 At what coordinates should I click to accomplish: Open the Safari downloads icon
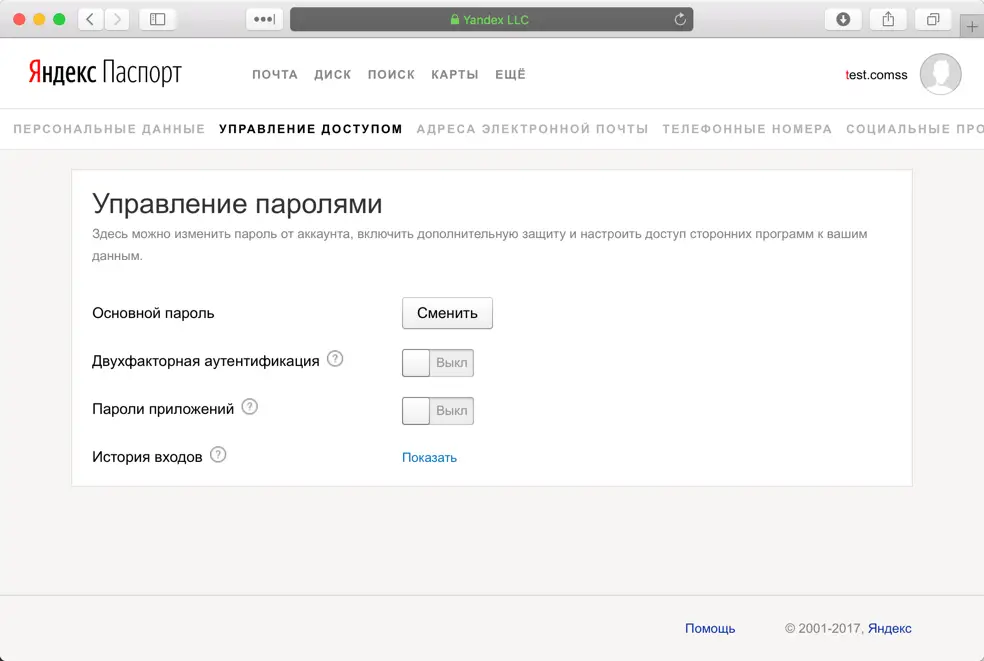click(843, 19)
